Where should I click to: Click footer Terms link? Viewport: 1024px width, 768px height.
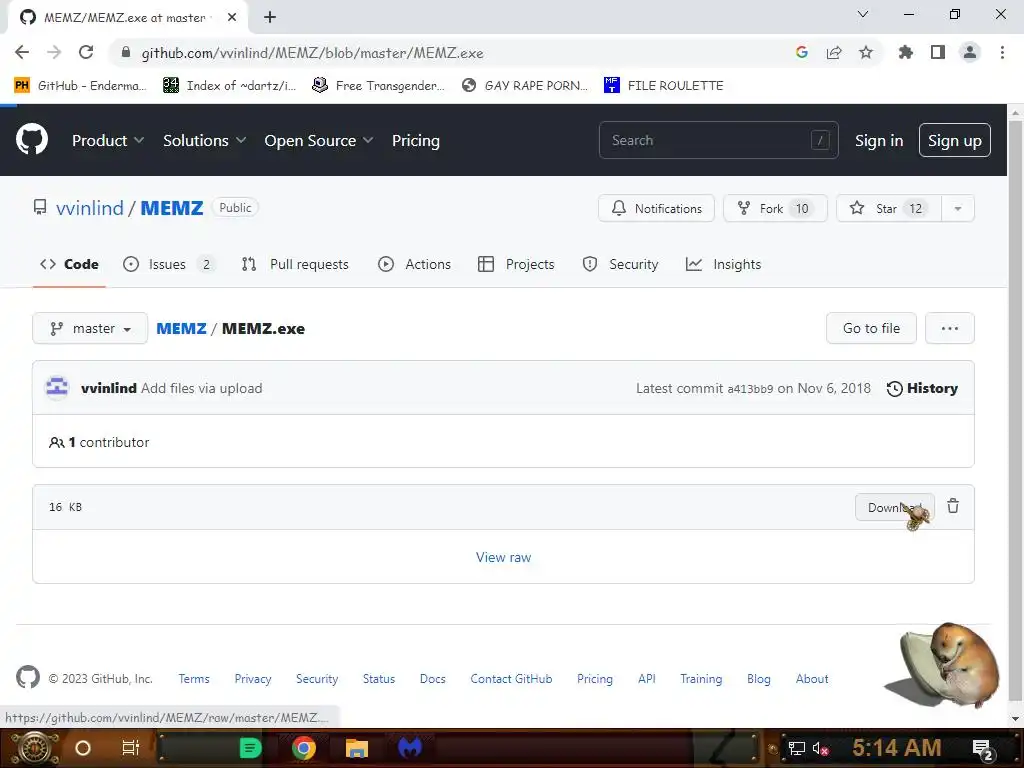tap(194, 679)
